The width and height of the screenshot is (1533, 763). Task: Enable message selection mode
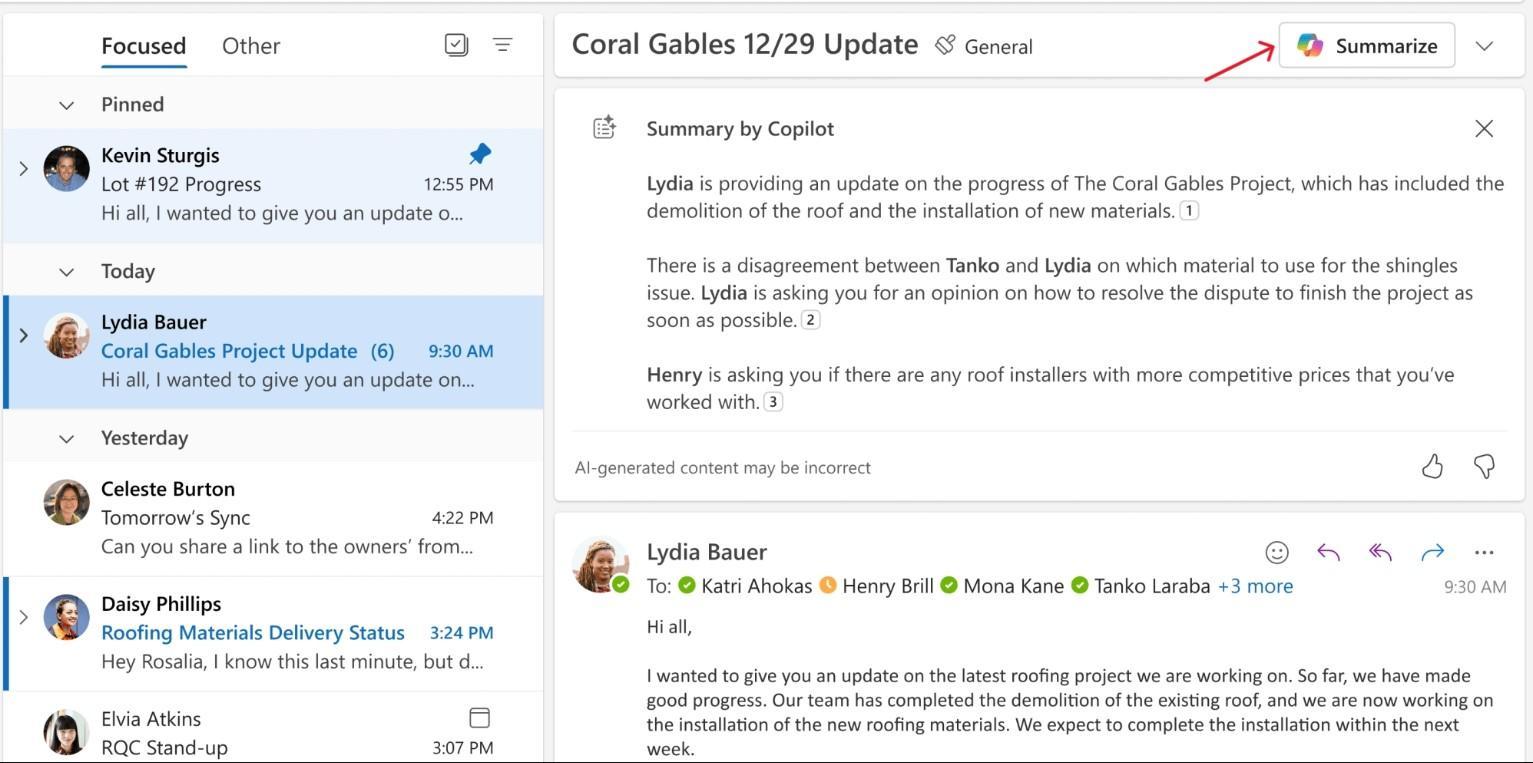pos(456,45)
